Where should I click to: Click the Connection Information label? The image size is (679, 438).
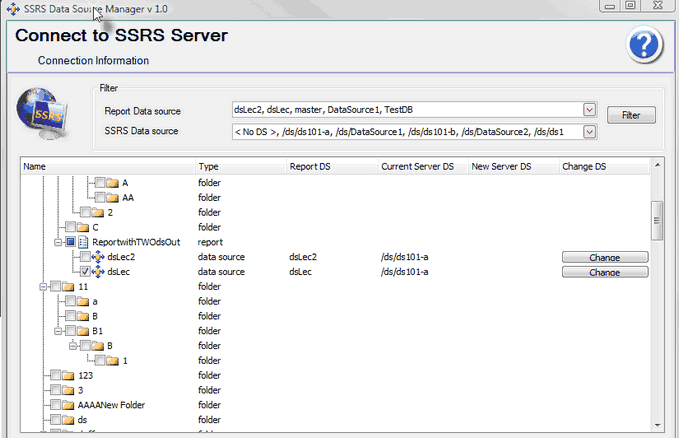(x=94, y=61)
